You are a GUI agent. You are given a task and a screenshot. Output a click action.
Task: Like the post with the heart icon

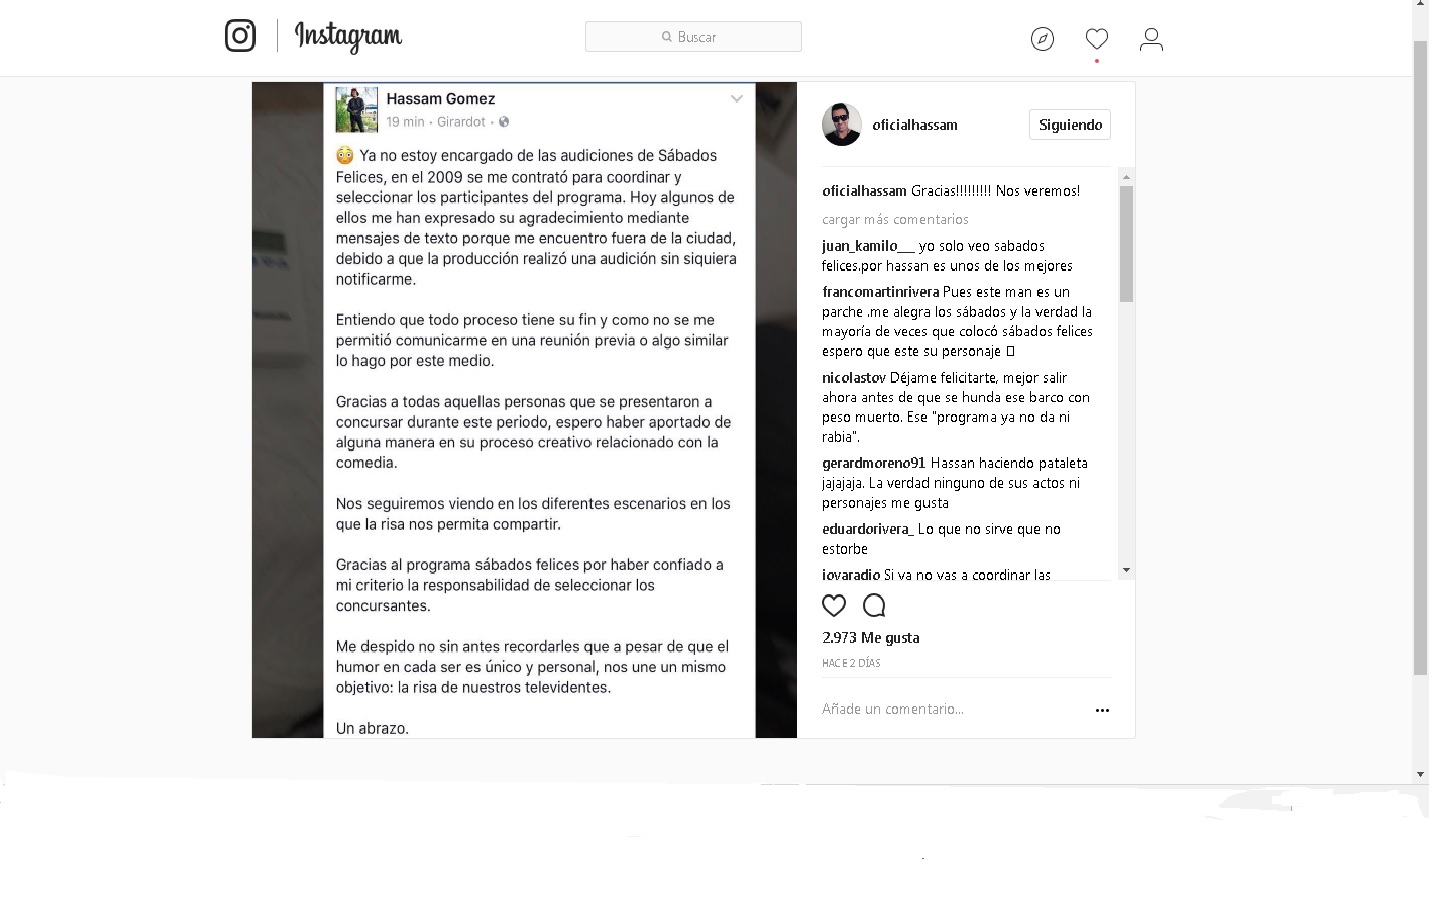tap(834, 605)
